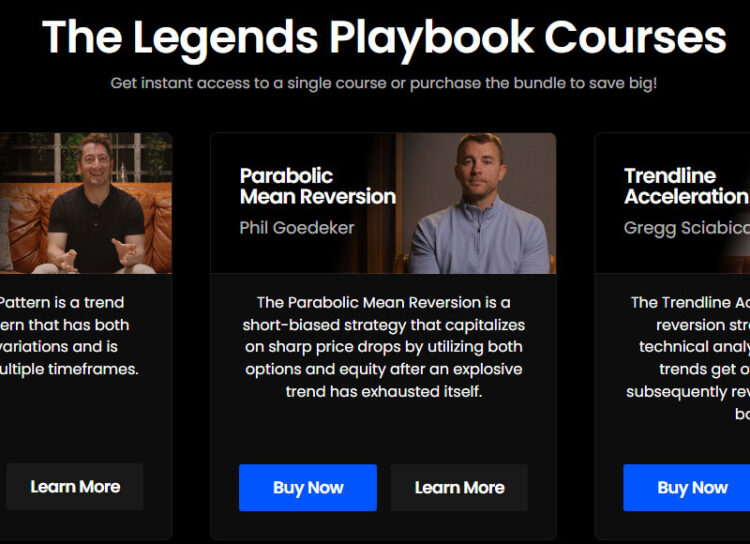The width and height of the screenshot is (750, 544).
Task: Click 'trend has exhausted itself' text line
Action: click(384, 391)
